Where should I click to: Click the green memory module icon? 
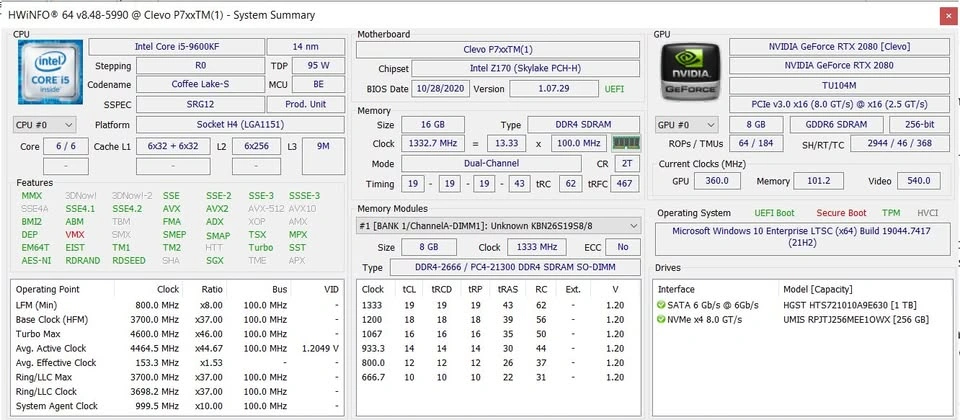[x=626, y=144]
